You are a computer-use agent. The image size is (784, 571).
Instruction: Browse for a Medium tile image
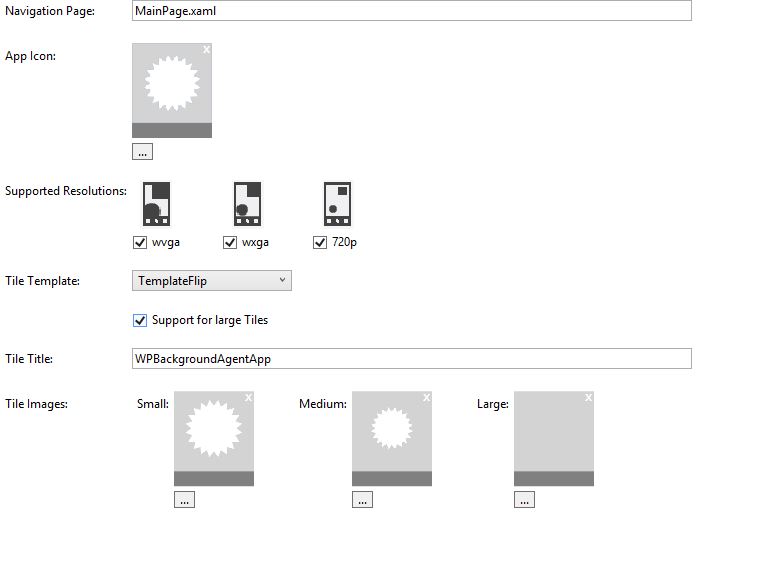tap(362, 500)
